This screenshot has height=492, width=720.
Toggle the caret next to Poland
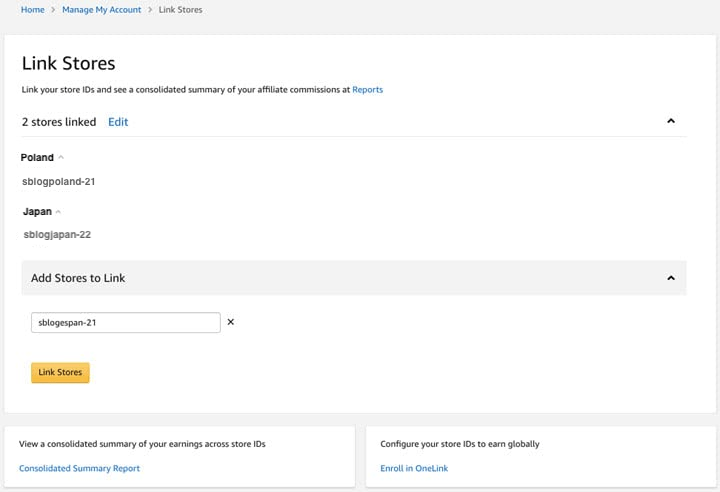click(x=61, y=158)
